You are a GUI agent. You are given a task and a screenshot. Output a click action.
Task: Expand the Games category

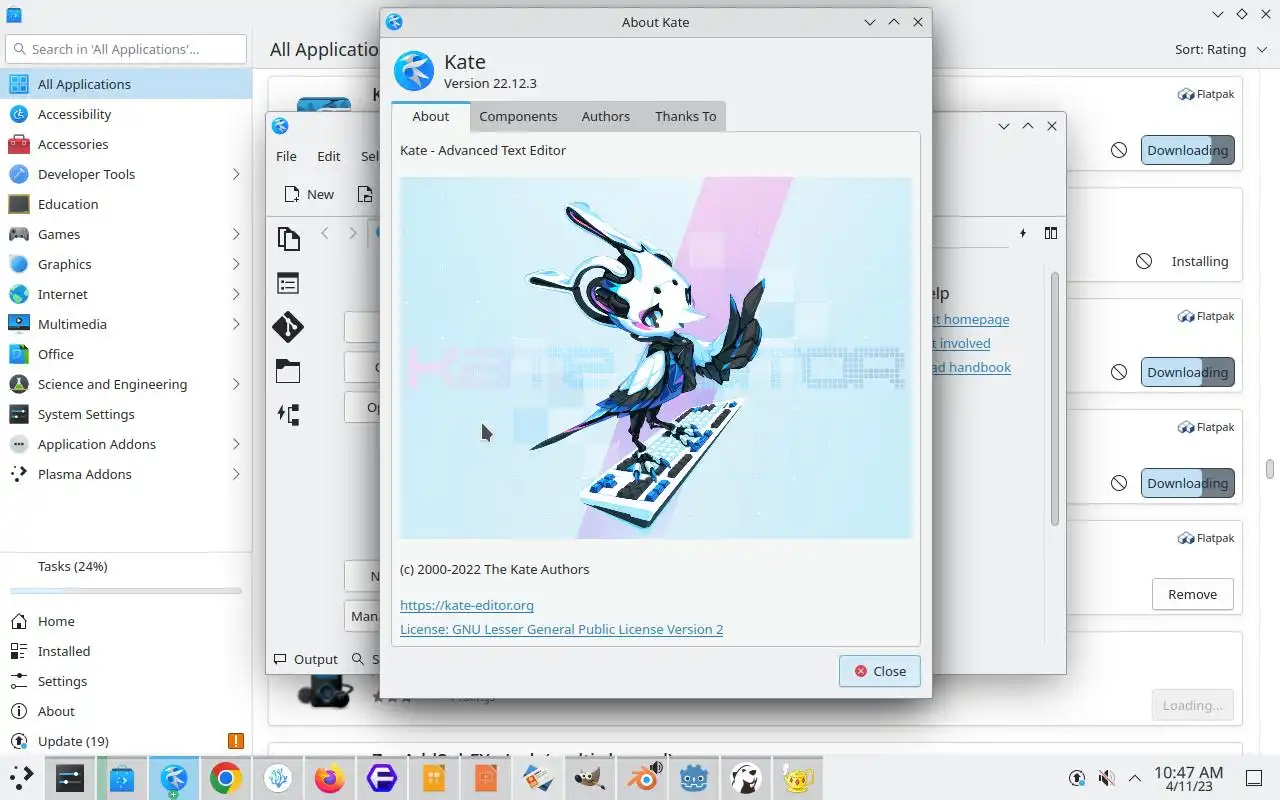[236, 234]
